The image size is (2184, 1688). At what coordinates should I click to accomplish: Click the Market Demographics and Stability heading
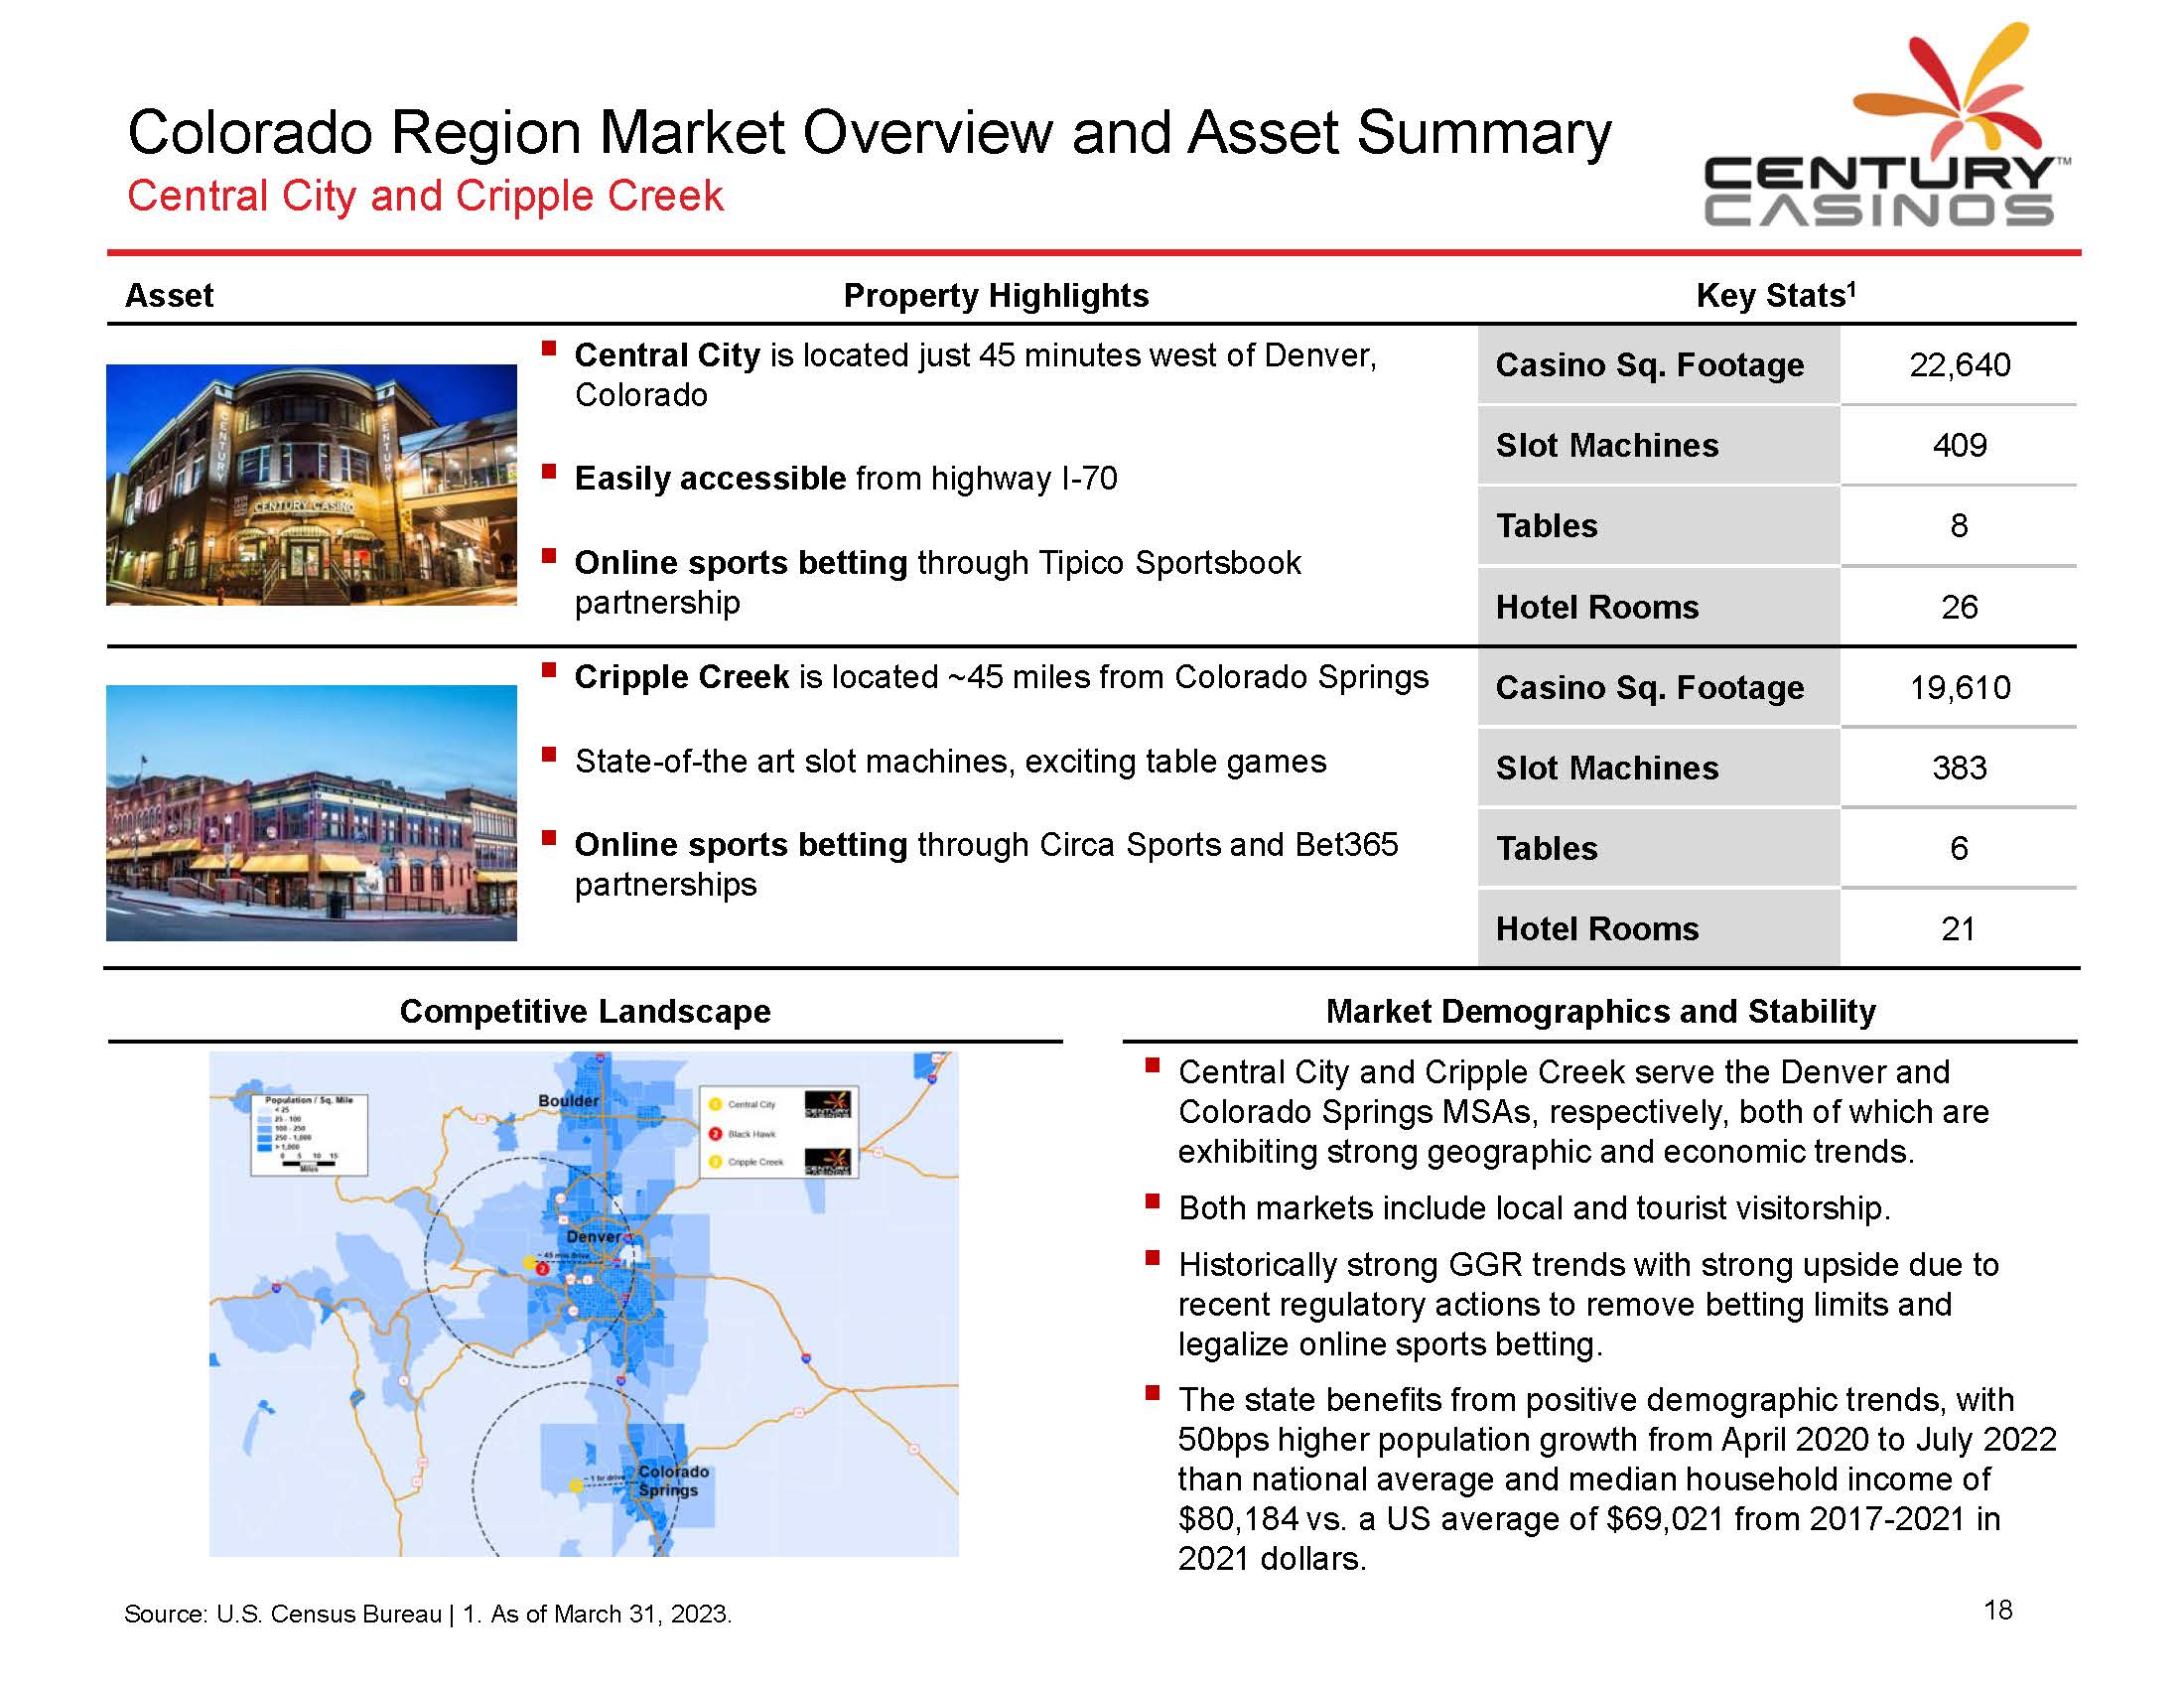tap(1600, 1011)
